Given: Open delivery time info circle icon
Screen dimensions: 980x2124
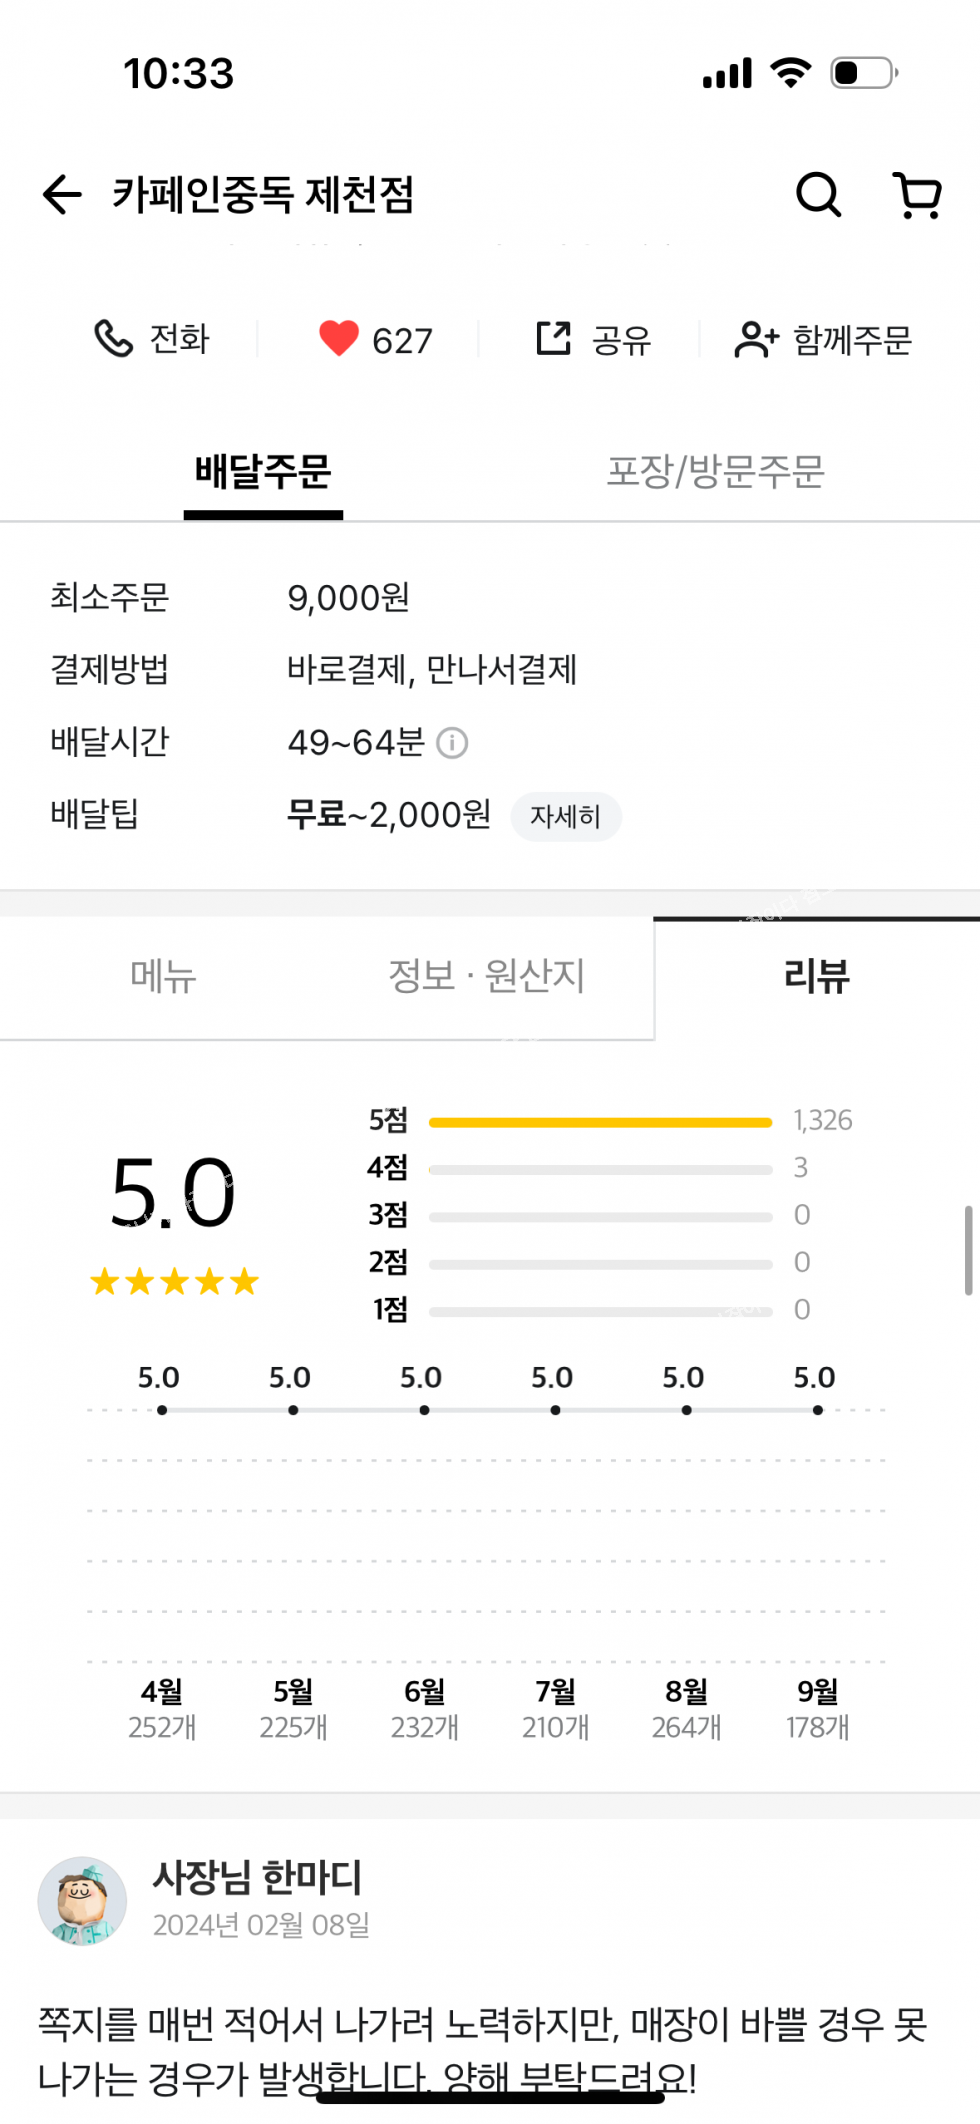Looking at the screenshot, I should click(452, 743).
